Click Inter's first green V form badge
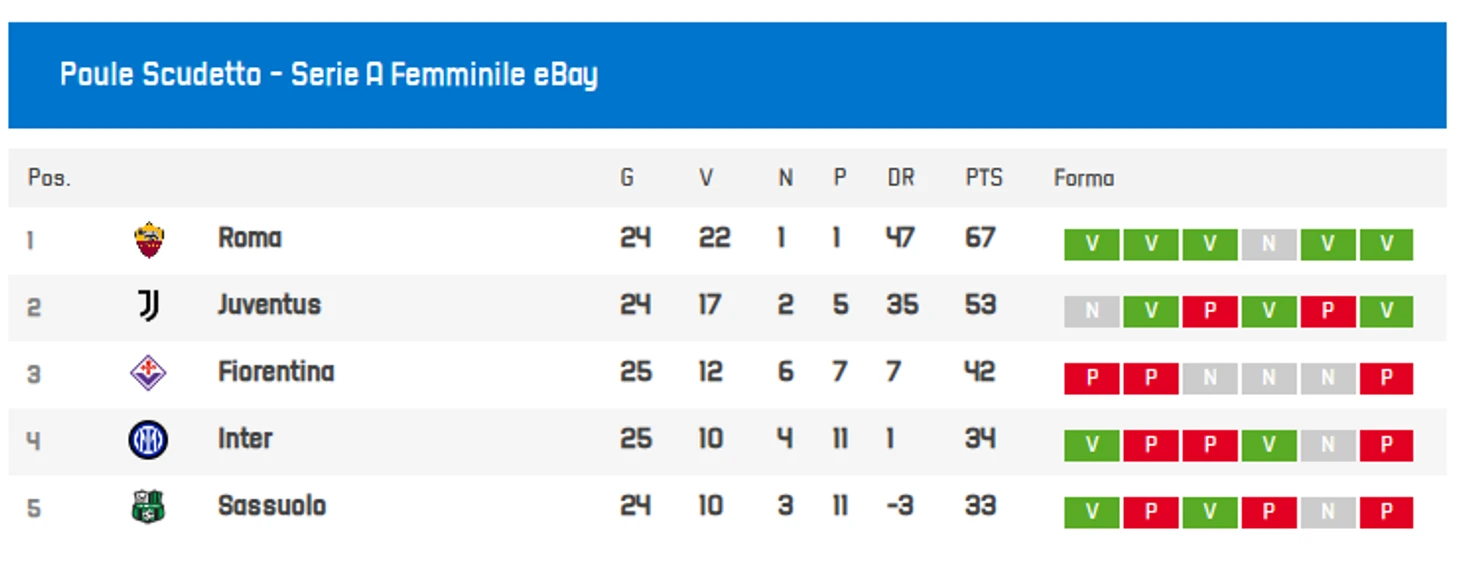Screen dimensions: 1460x567 [x=1091, y=446]
